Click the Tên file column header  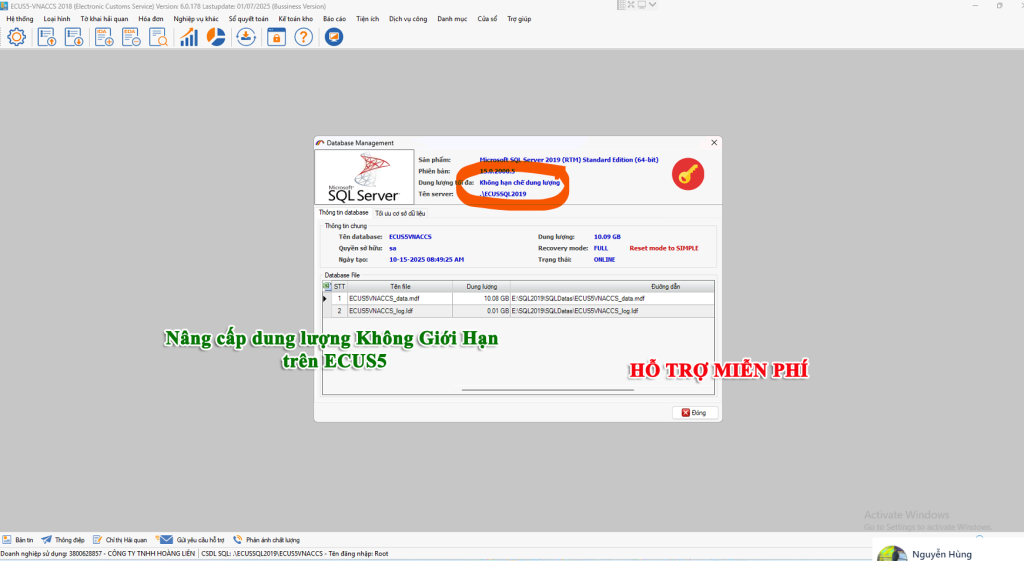[x=400, y=286]
